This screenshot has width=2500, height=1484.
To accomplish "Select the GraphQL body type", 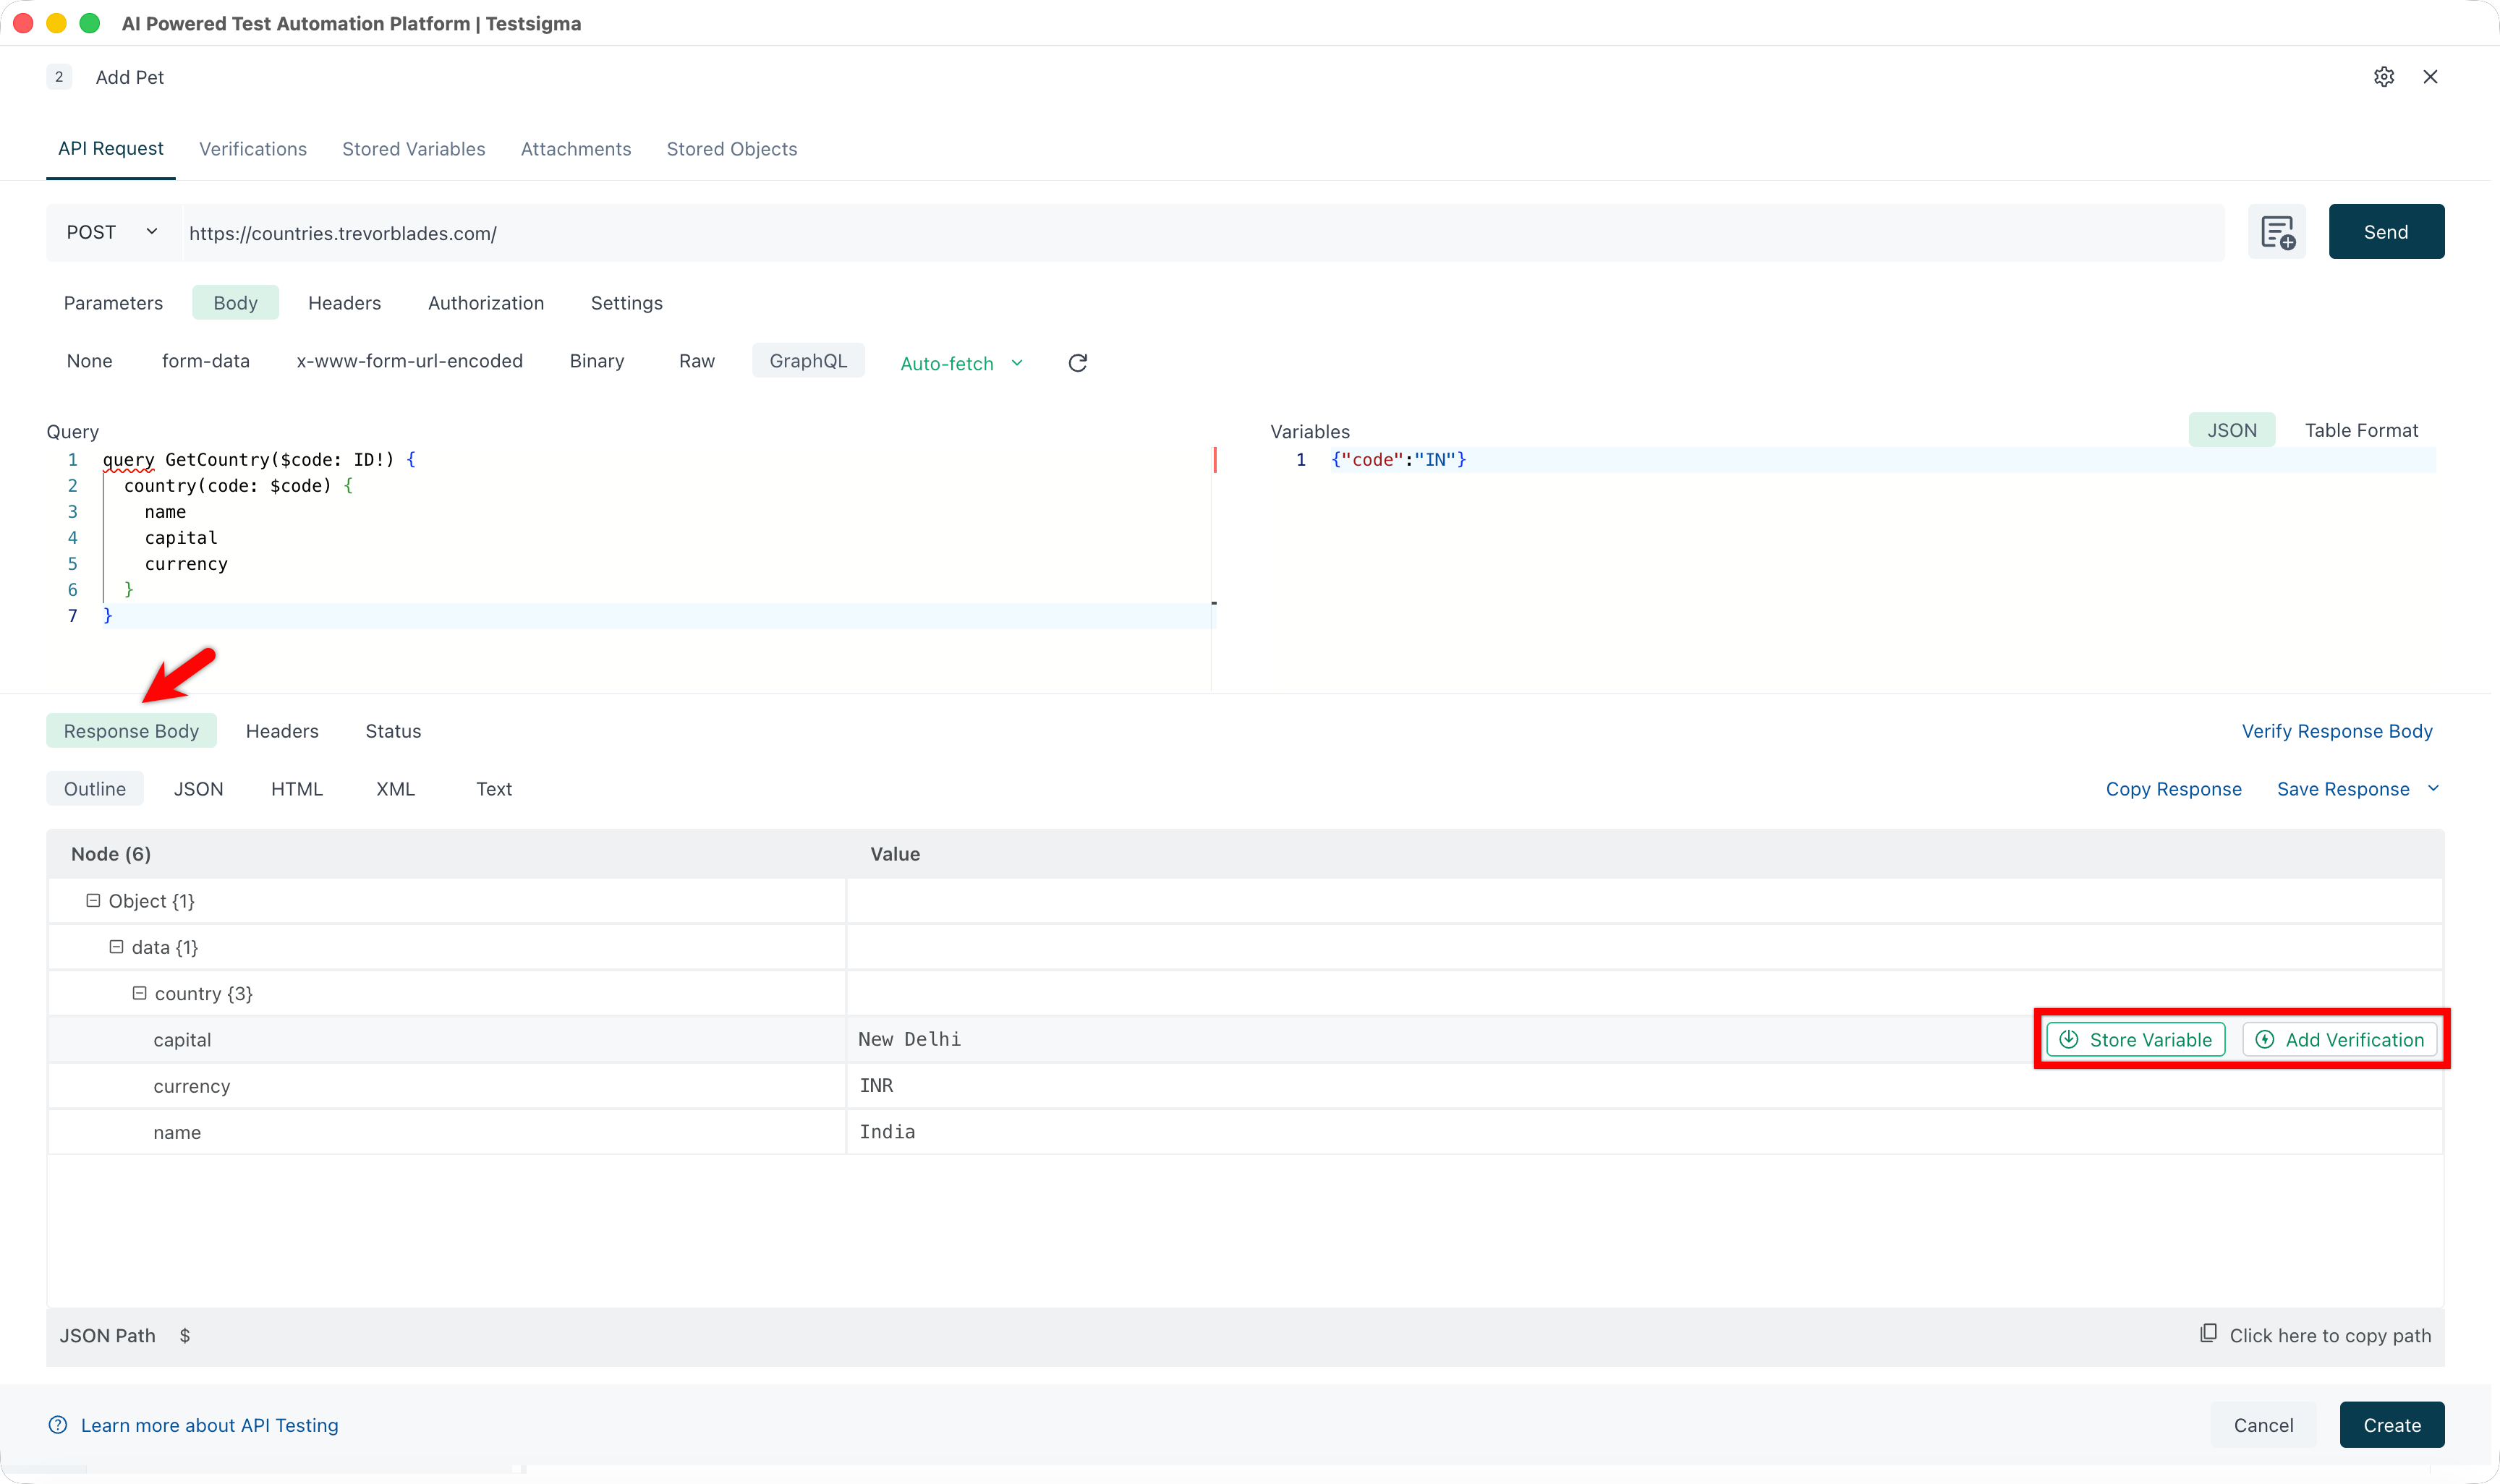I will 808,360.
